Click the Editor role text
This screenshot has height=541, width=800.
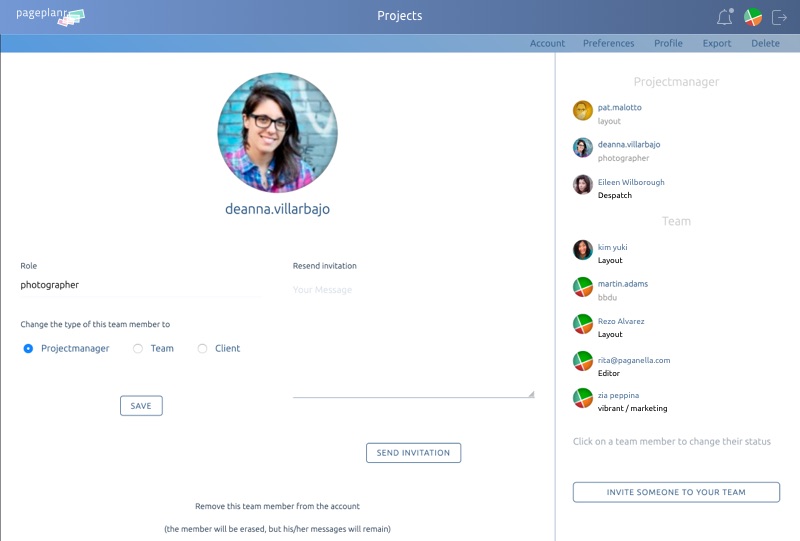[609, 374]
